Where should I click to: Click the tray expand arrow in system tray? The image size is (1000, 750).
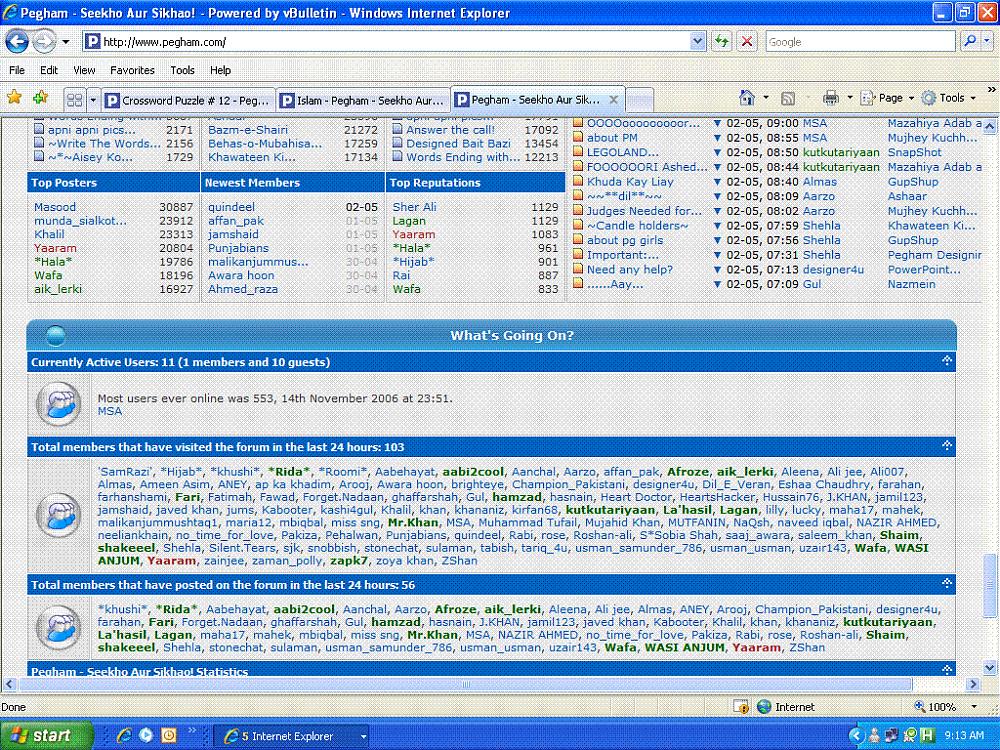click(856, 735)
